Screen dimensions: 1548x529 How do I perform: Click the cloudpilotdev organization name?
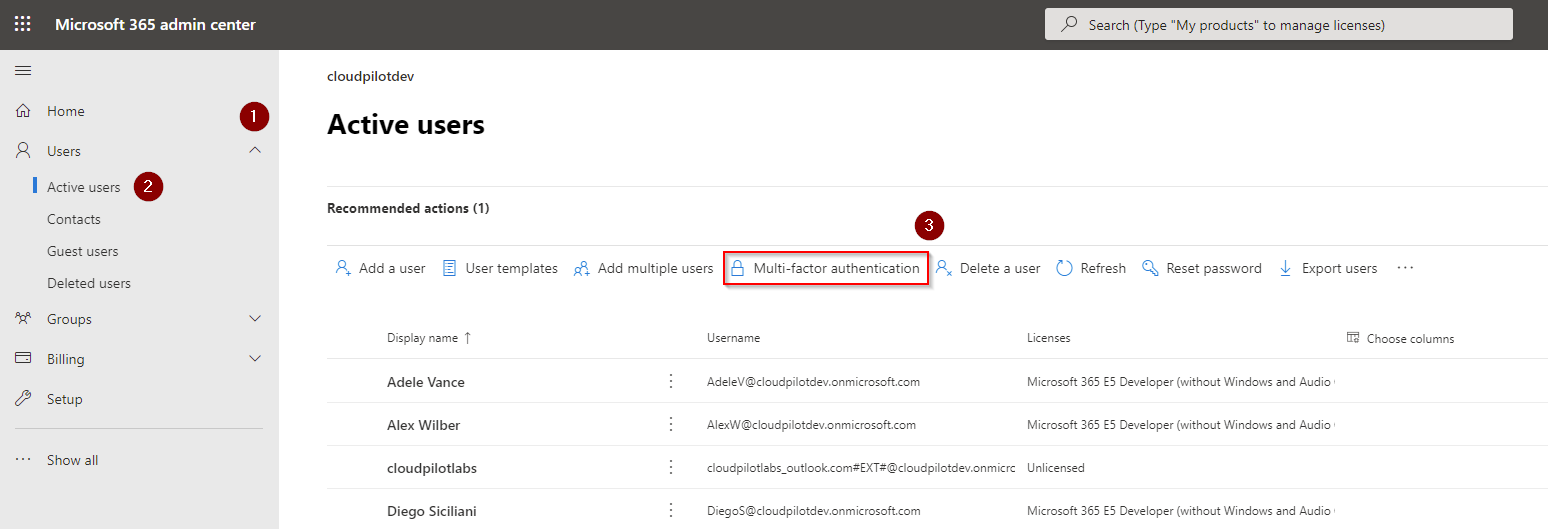(x=371, y=76)
